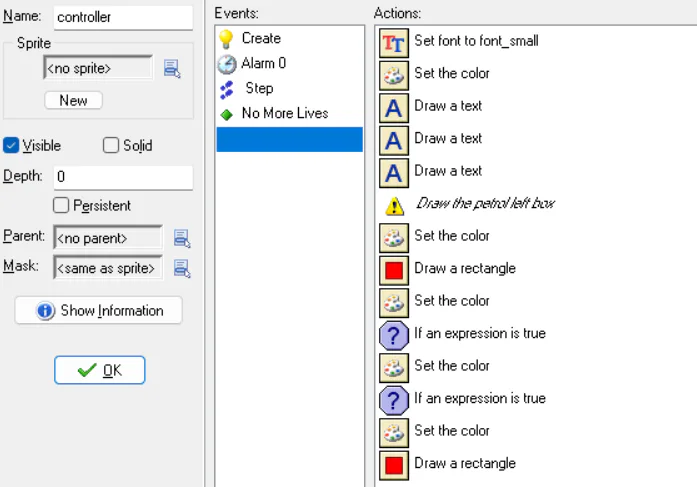Open the Mask sprite selection menu
697x487 pixels.
click(182, 268)
